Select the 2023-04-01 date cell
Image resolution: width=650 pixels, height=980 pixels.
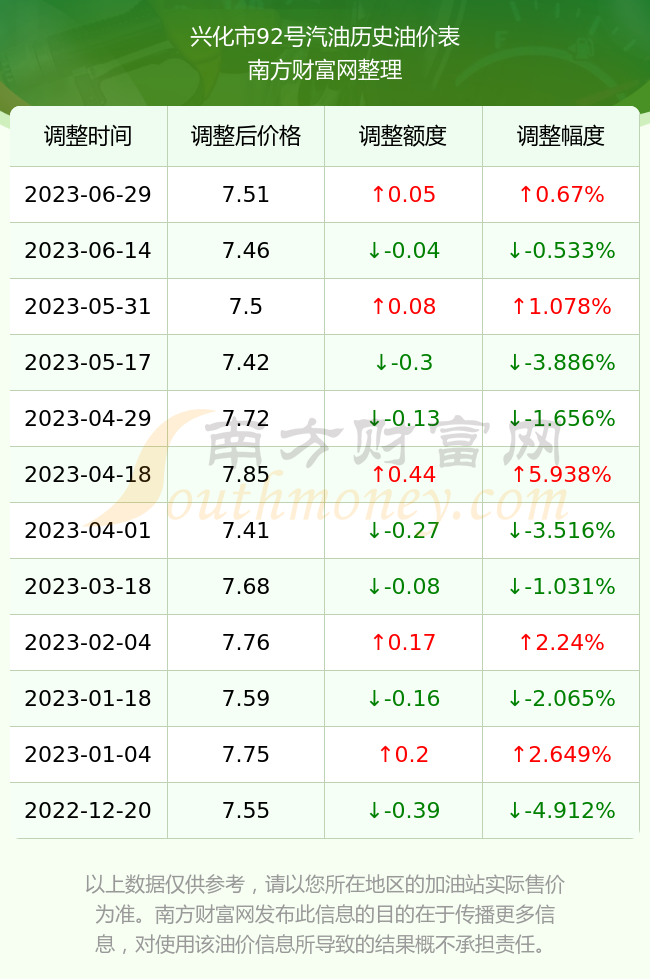click(x=88, y=531)
